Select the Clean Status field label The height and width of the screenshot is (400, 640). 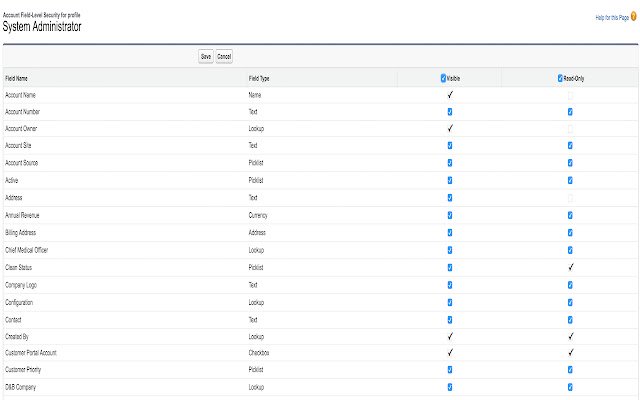[x=18, y=267]
